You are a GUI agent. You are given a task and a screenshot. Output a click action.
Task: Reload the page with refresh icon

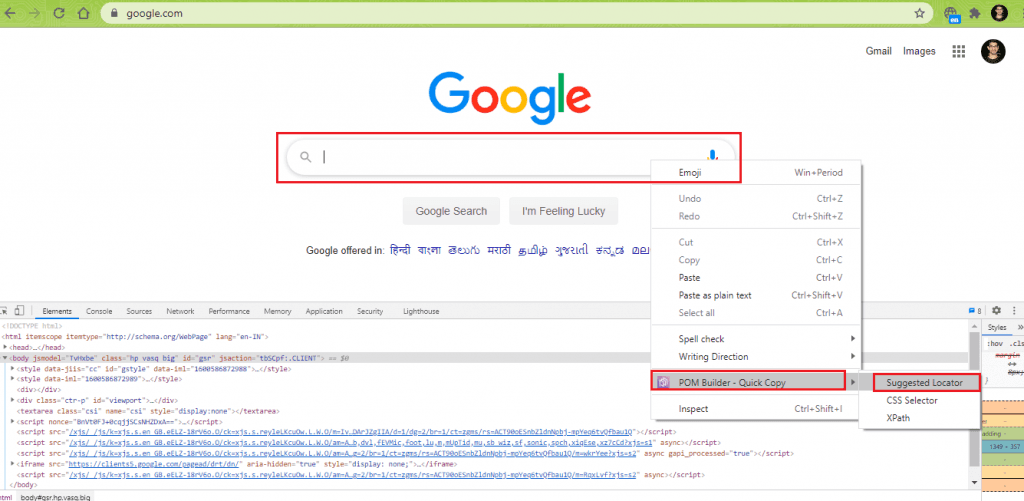pos(59,13)
